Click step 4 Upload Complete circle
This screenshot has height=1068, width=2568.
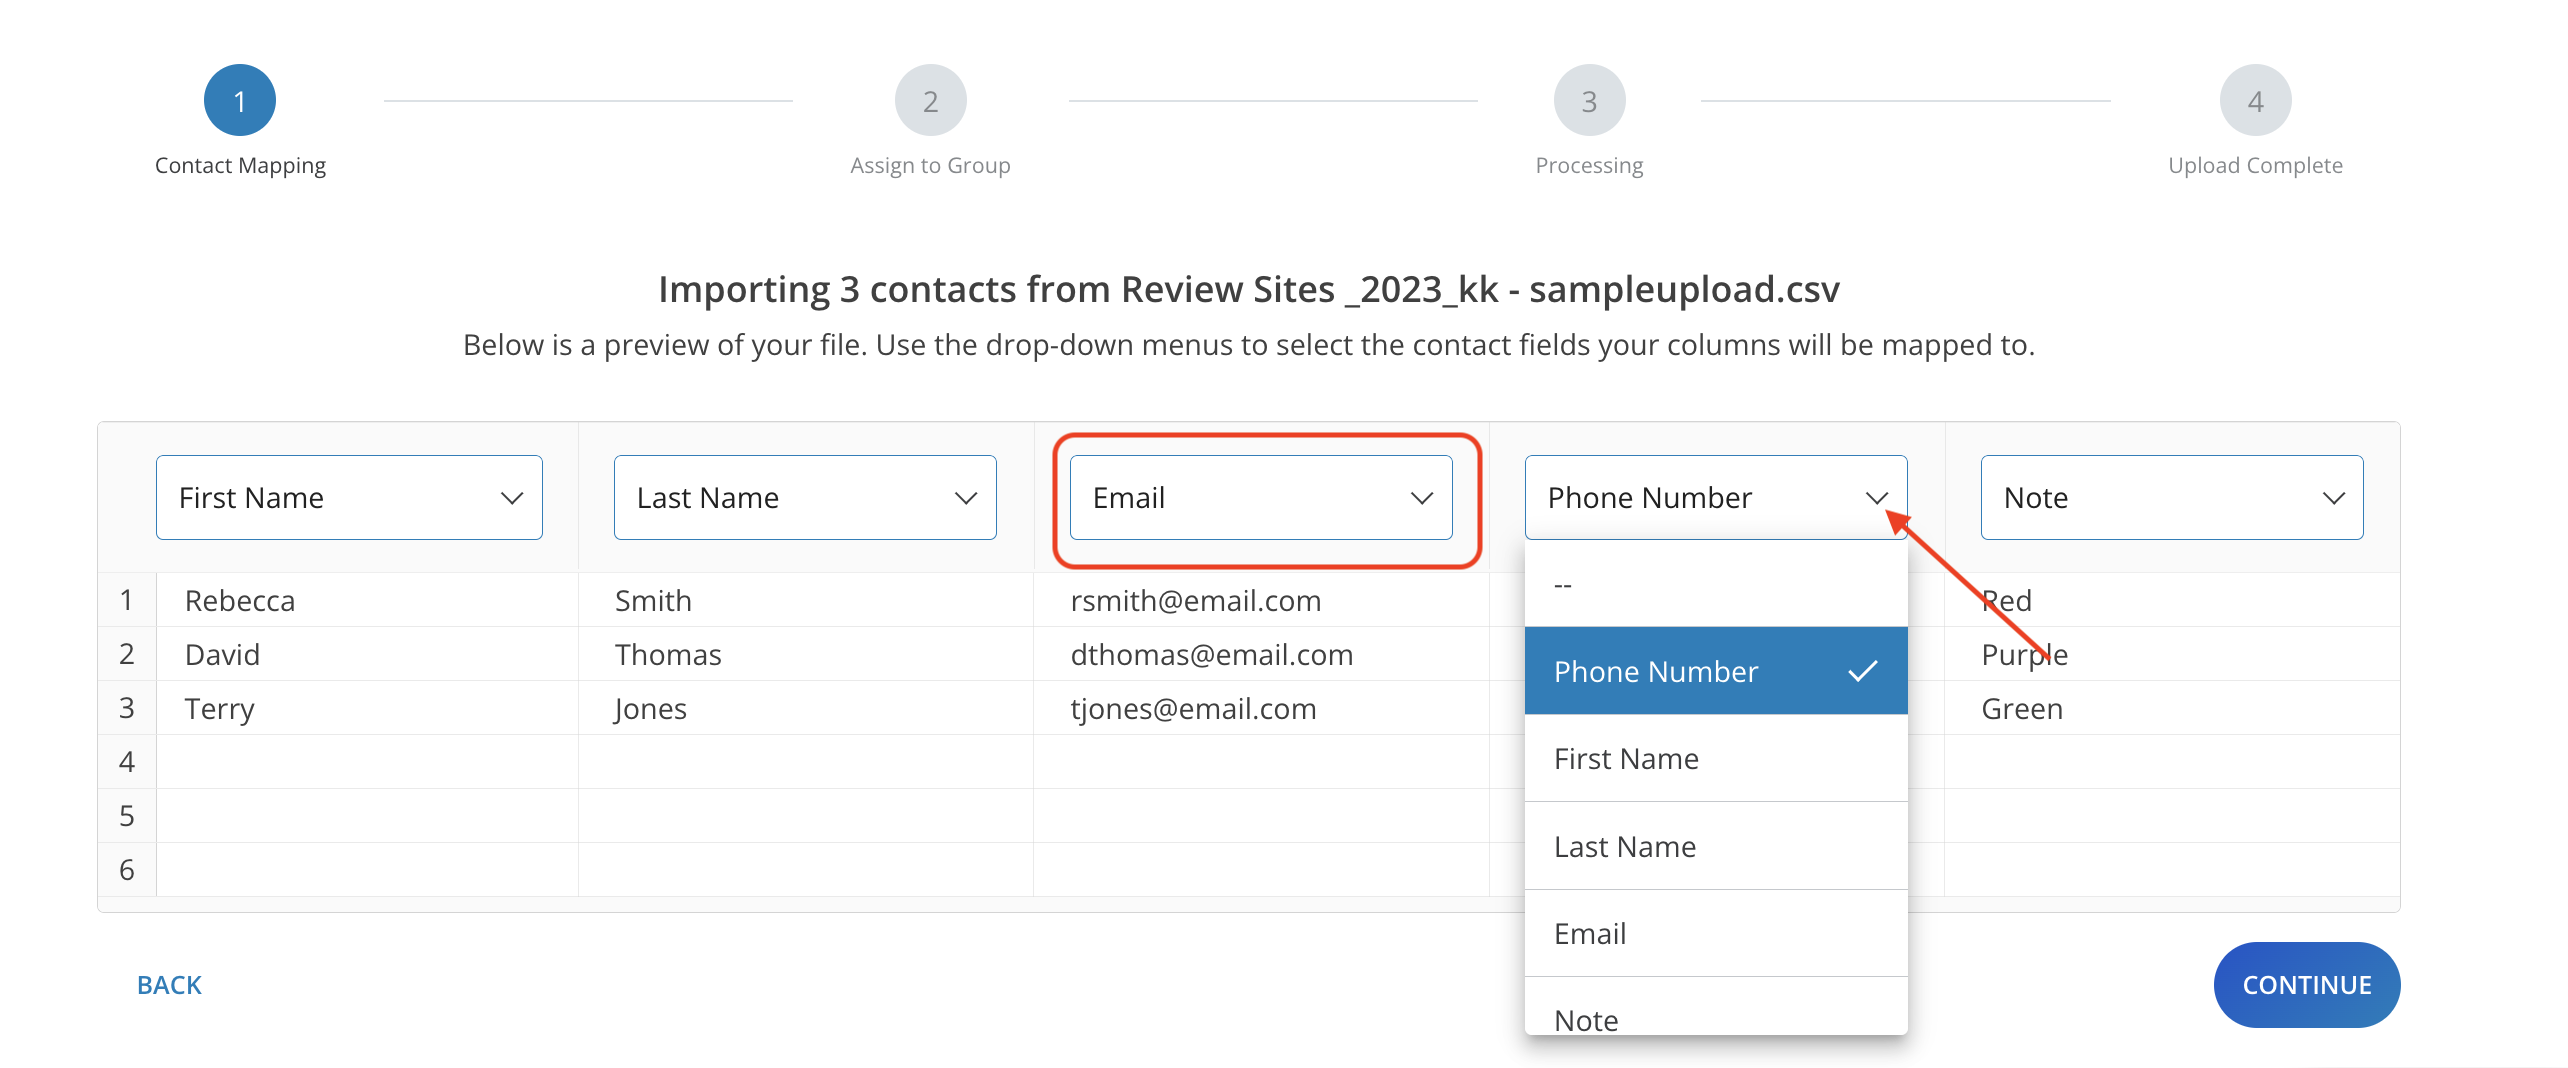click(x=2255, y=101)
